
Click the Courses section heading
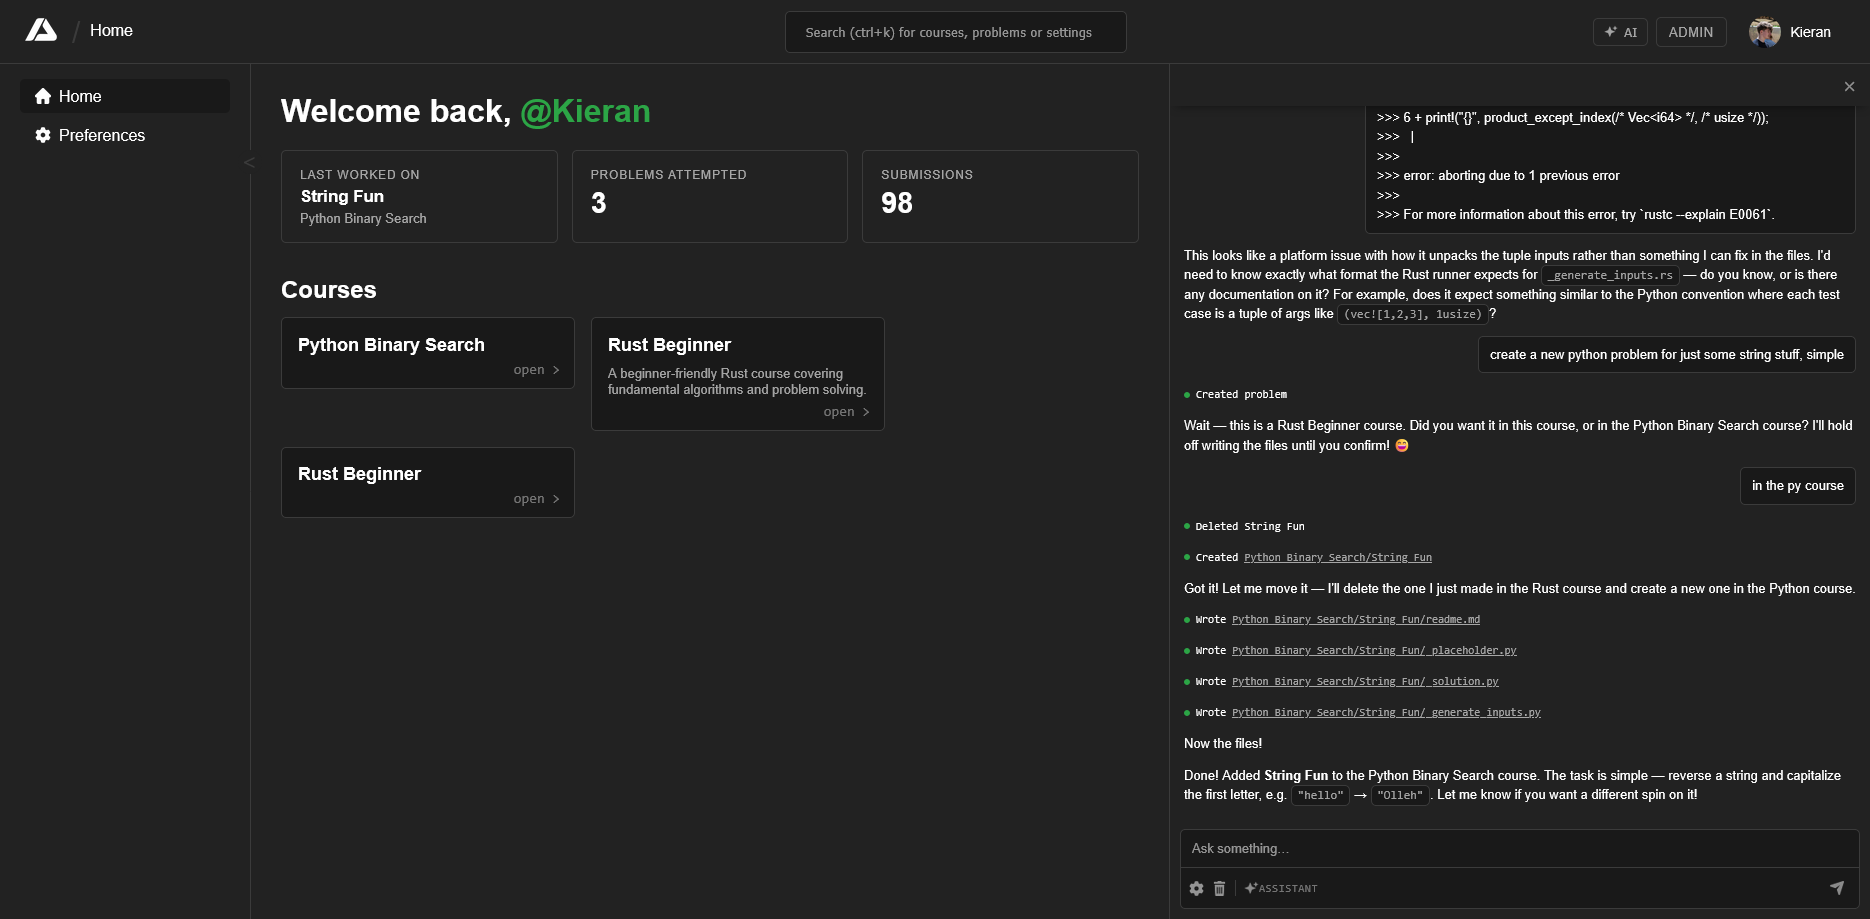tap(329, 290)
